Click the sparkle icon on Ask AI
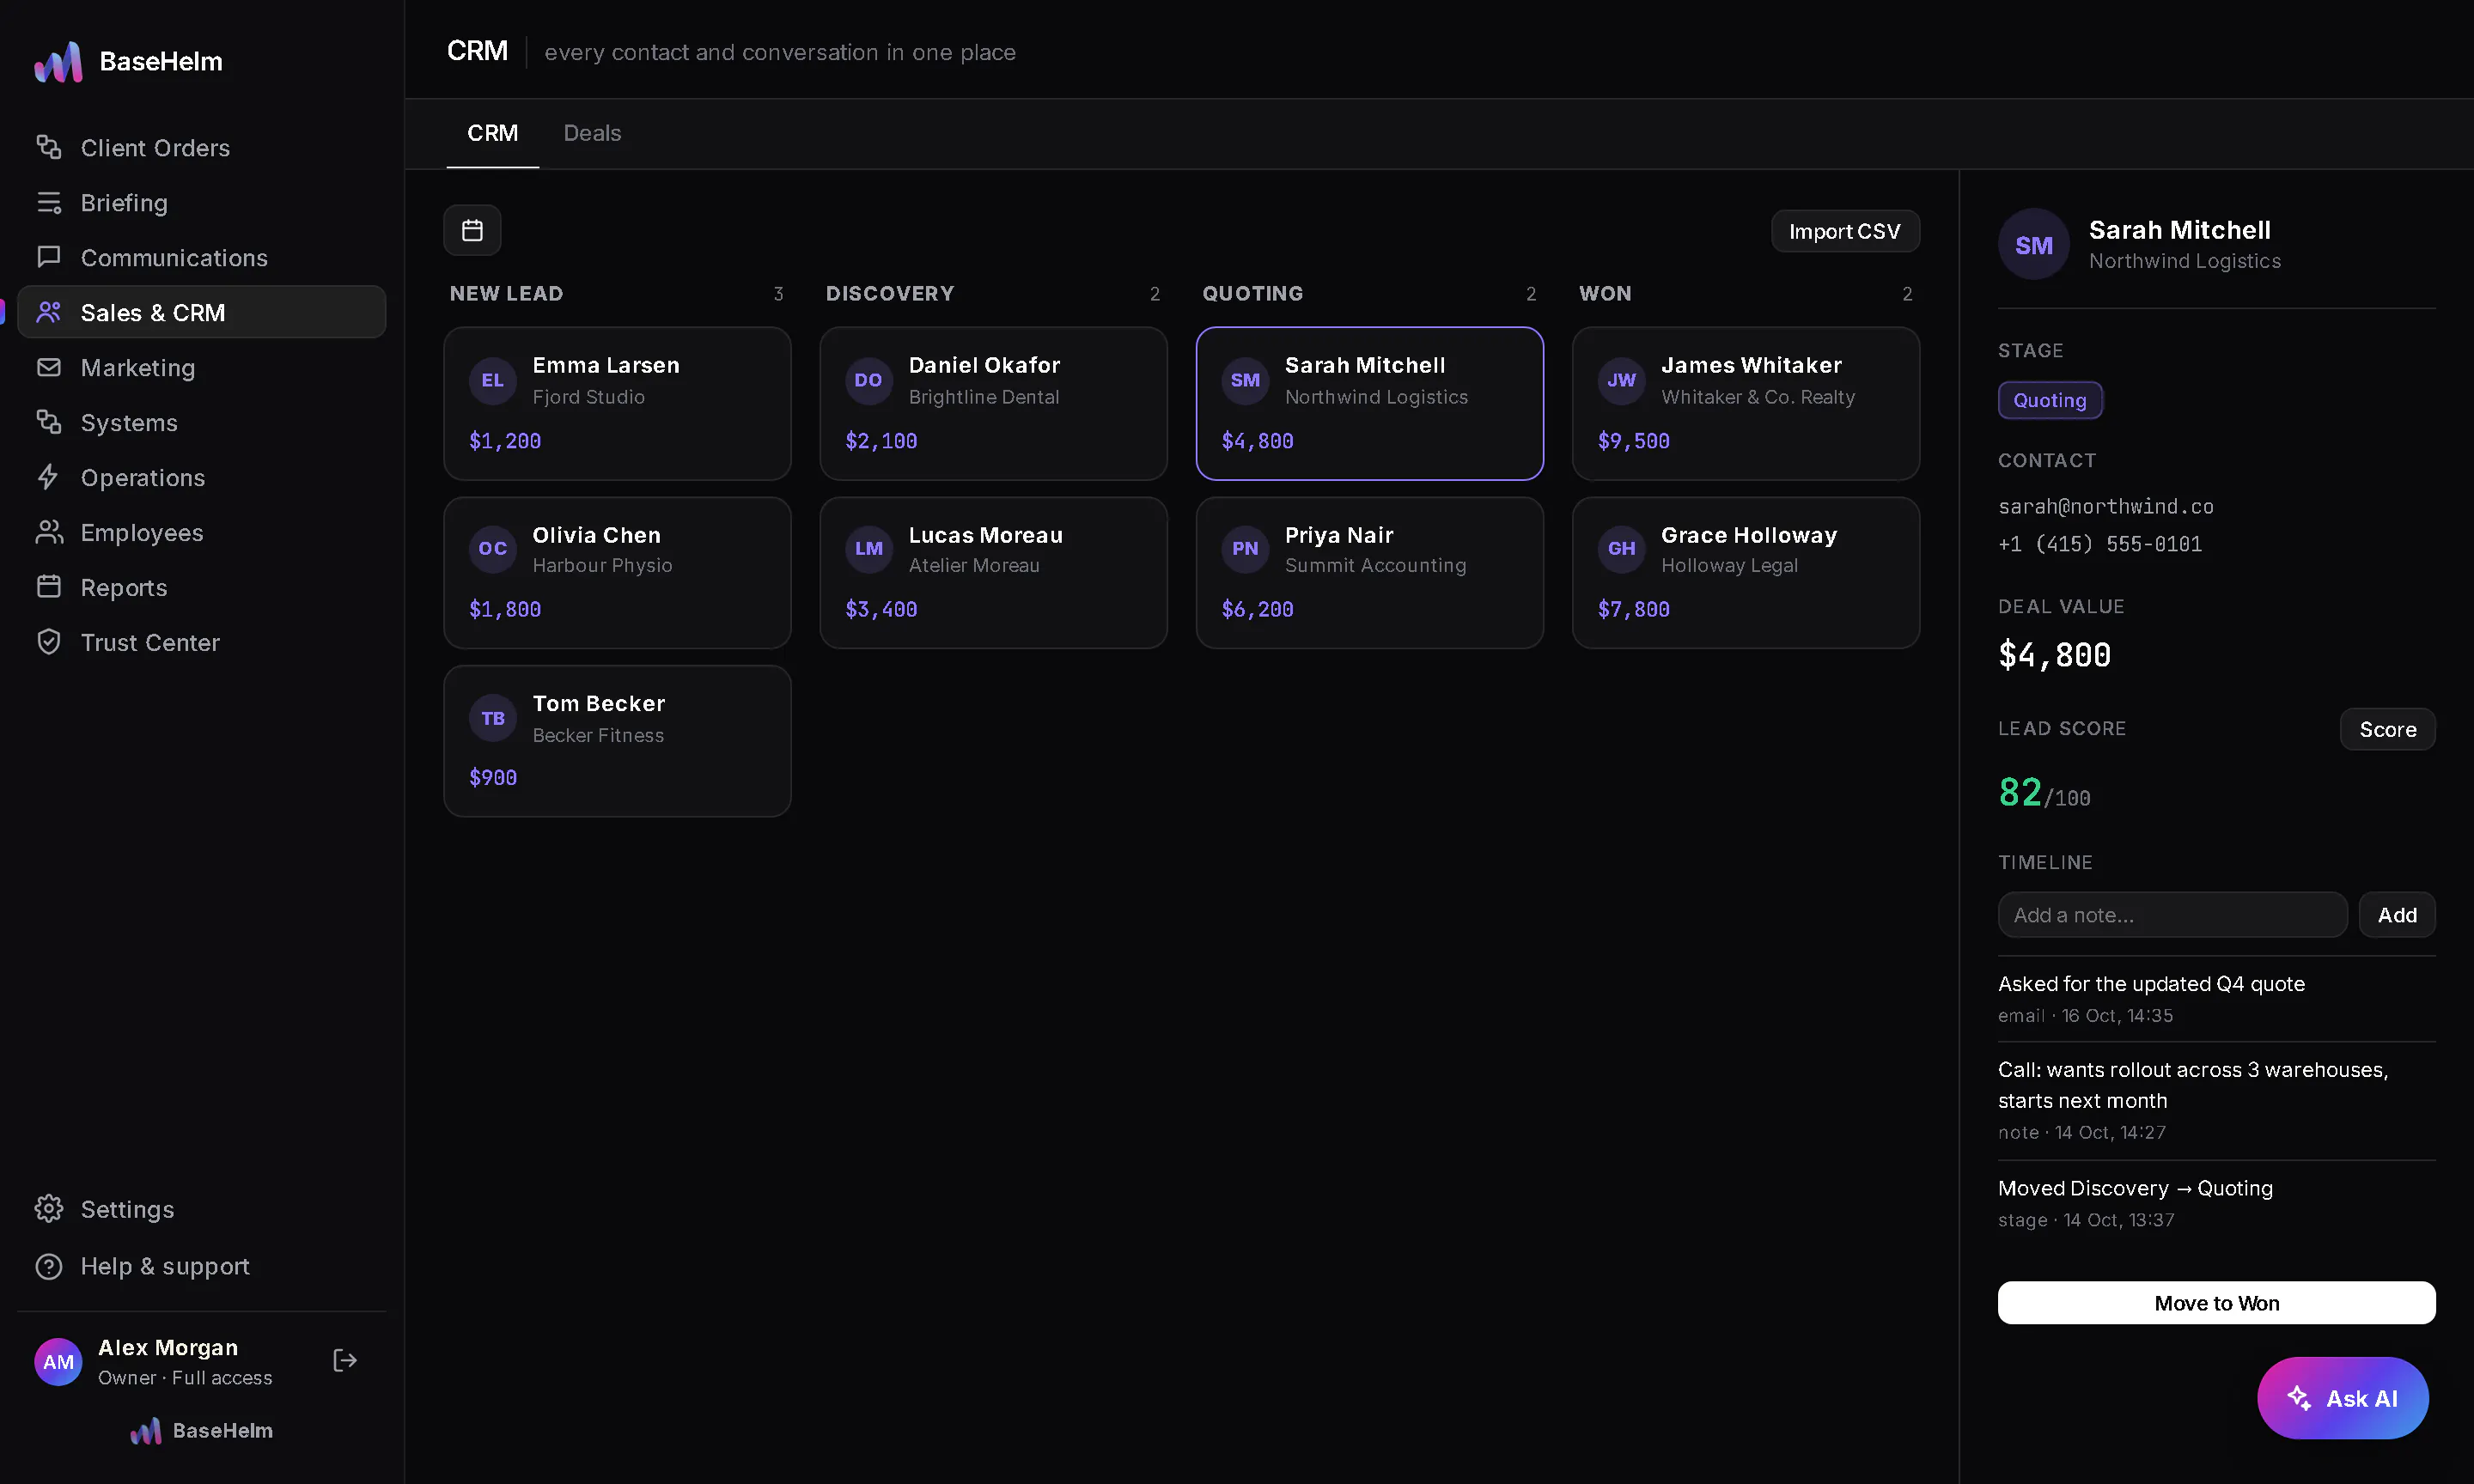 [2299, 1398]
